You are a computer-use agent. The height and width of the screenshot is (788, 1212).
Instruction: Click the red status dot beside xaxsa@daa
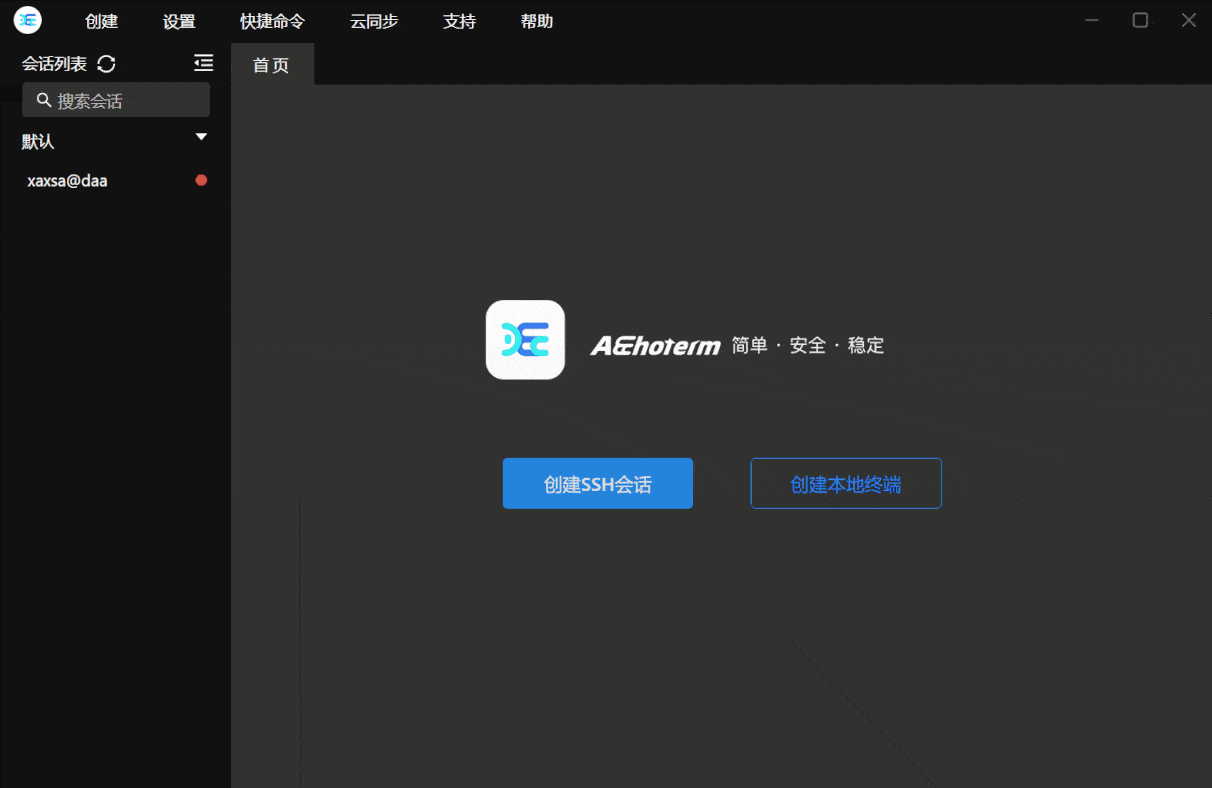pyautogui.click(x=201, y=180)
